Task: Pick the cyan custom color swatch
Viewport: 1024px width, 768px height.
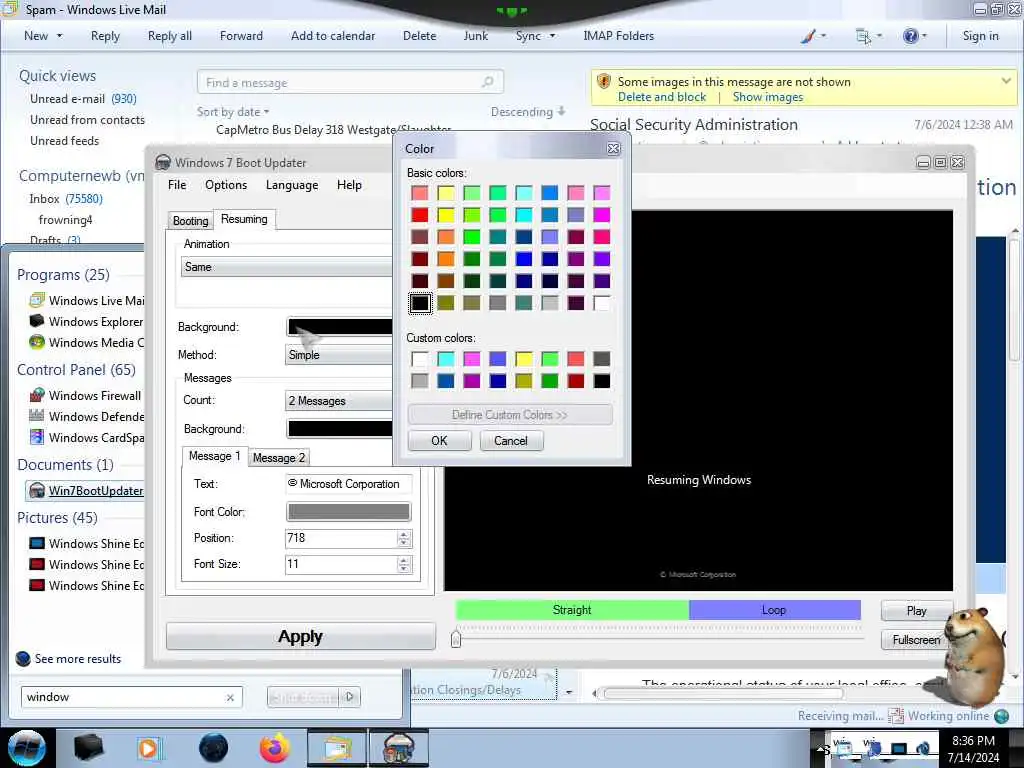Action: (x=446, y=359)
